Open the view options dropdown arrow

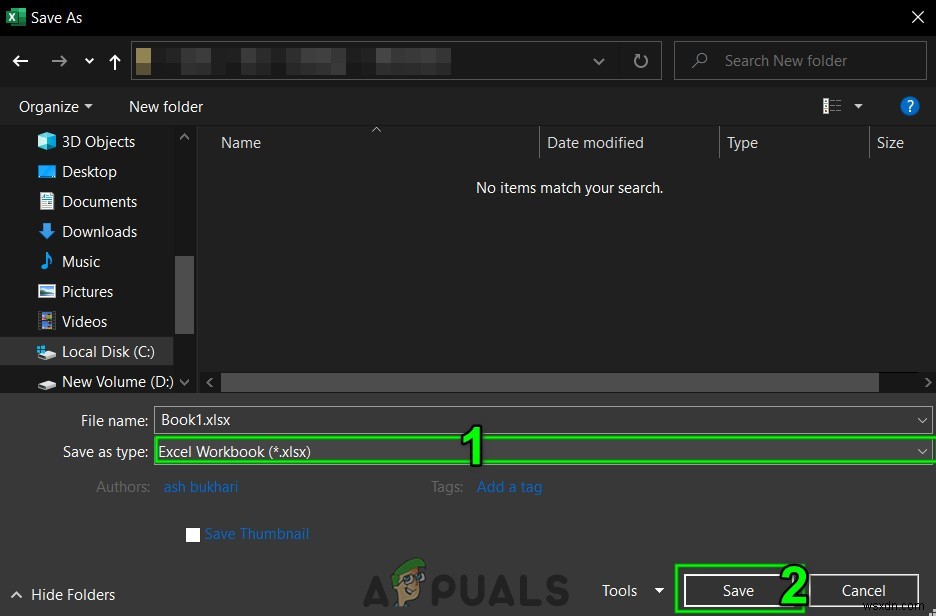858,106
